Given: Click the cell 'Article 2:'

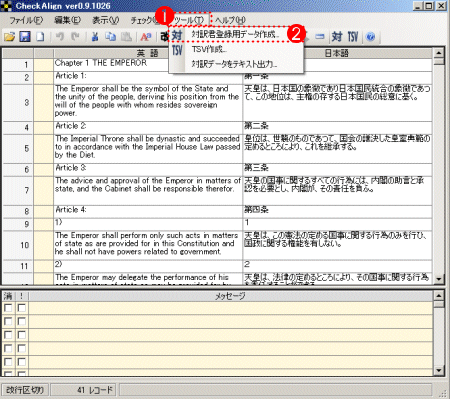Looking at the screenshot, I should (148, 128).
